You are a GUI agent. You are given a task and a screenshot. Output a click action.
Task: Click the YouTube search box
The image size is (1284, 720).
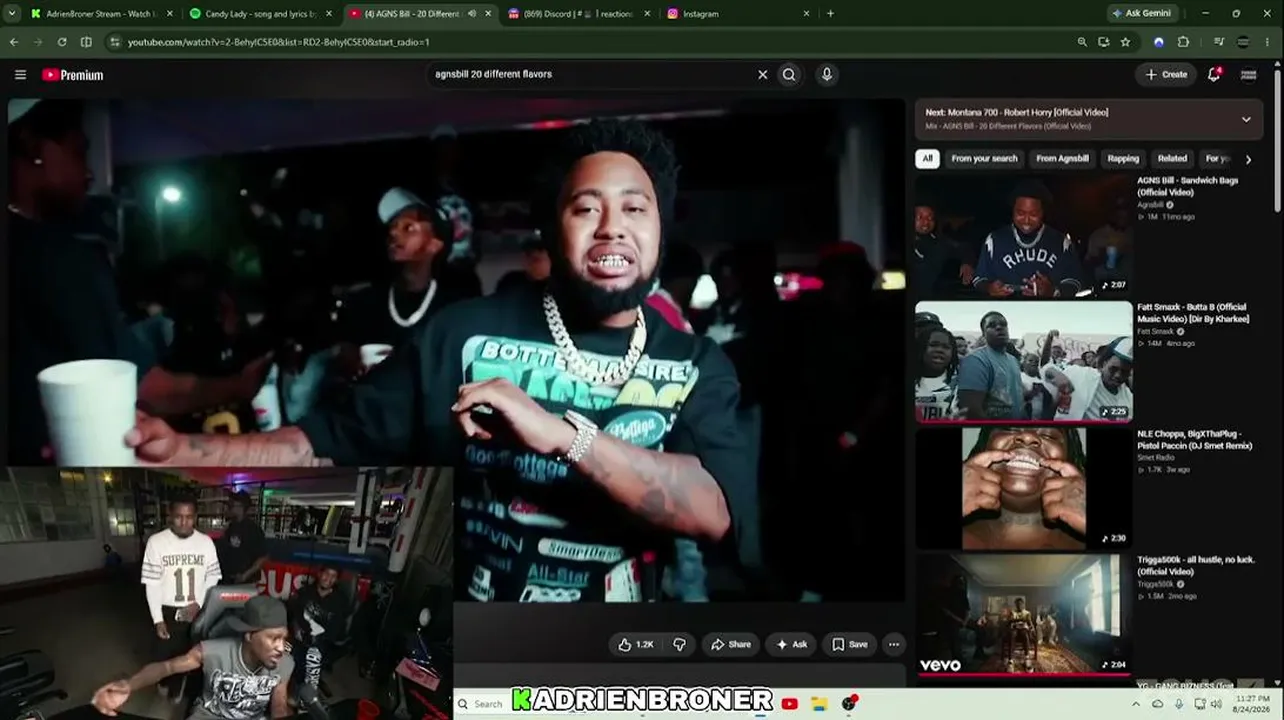[592, 74]
